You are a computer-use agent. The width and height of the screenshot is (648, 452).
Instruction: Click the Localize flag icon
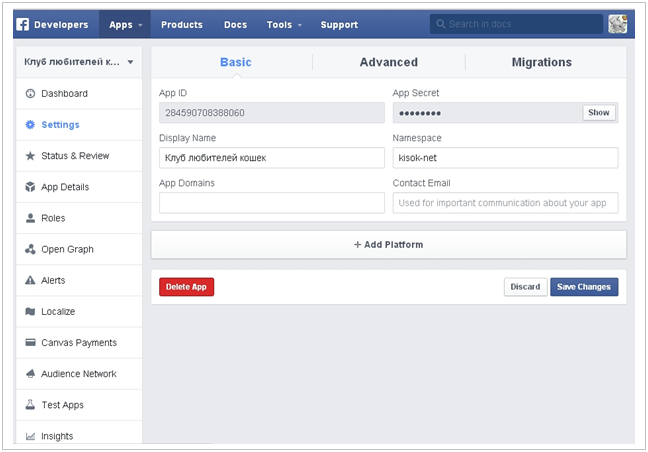(x=30, y=312)
